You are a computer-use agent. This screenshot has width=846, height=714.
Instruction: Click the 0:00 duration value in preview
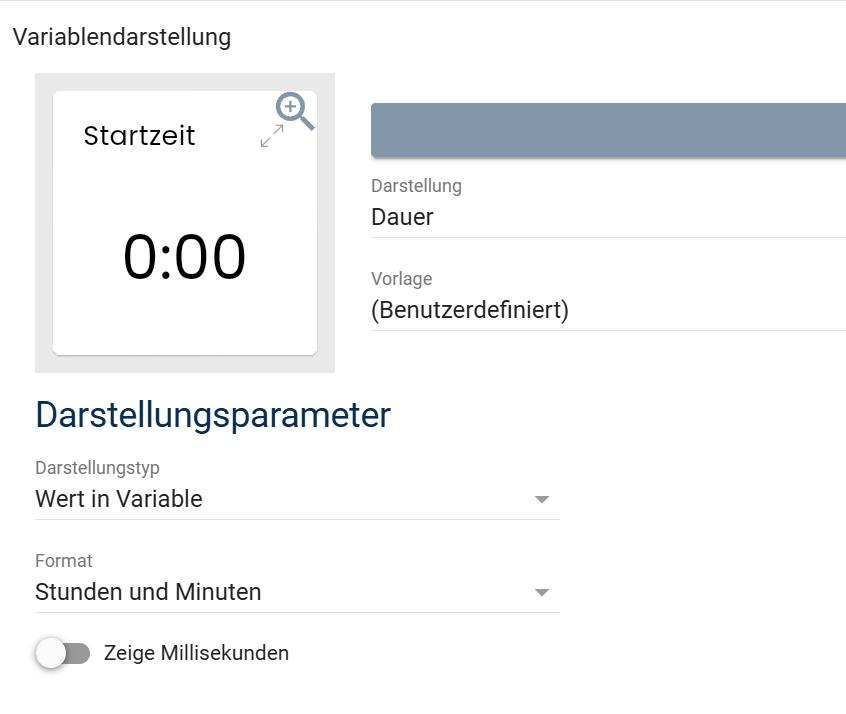[184, 257]
